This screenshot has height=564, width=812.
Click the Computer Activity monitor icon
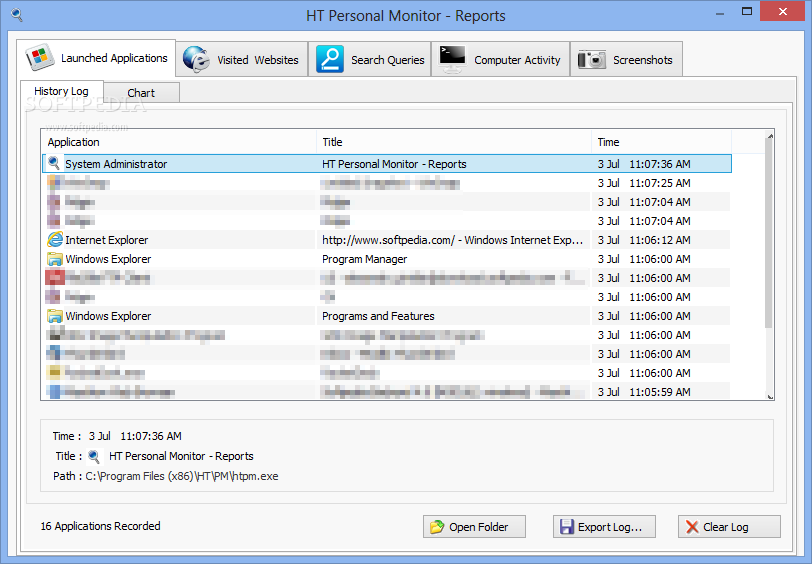(x=452, y=59)
